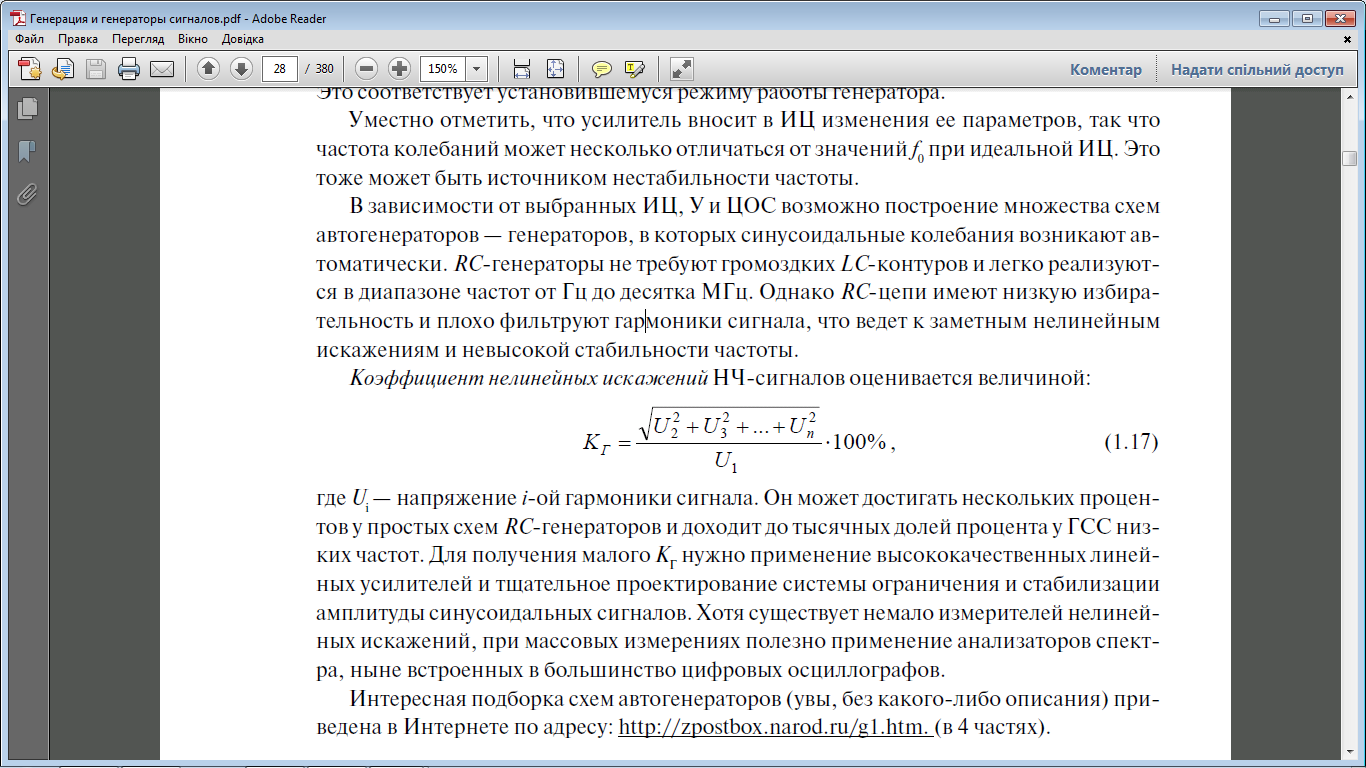Click the vertical scrollbar thumb
This screenshot has height=768, width=1366.
pyautogui.click(x=1350, y=159)
